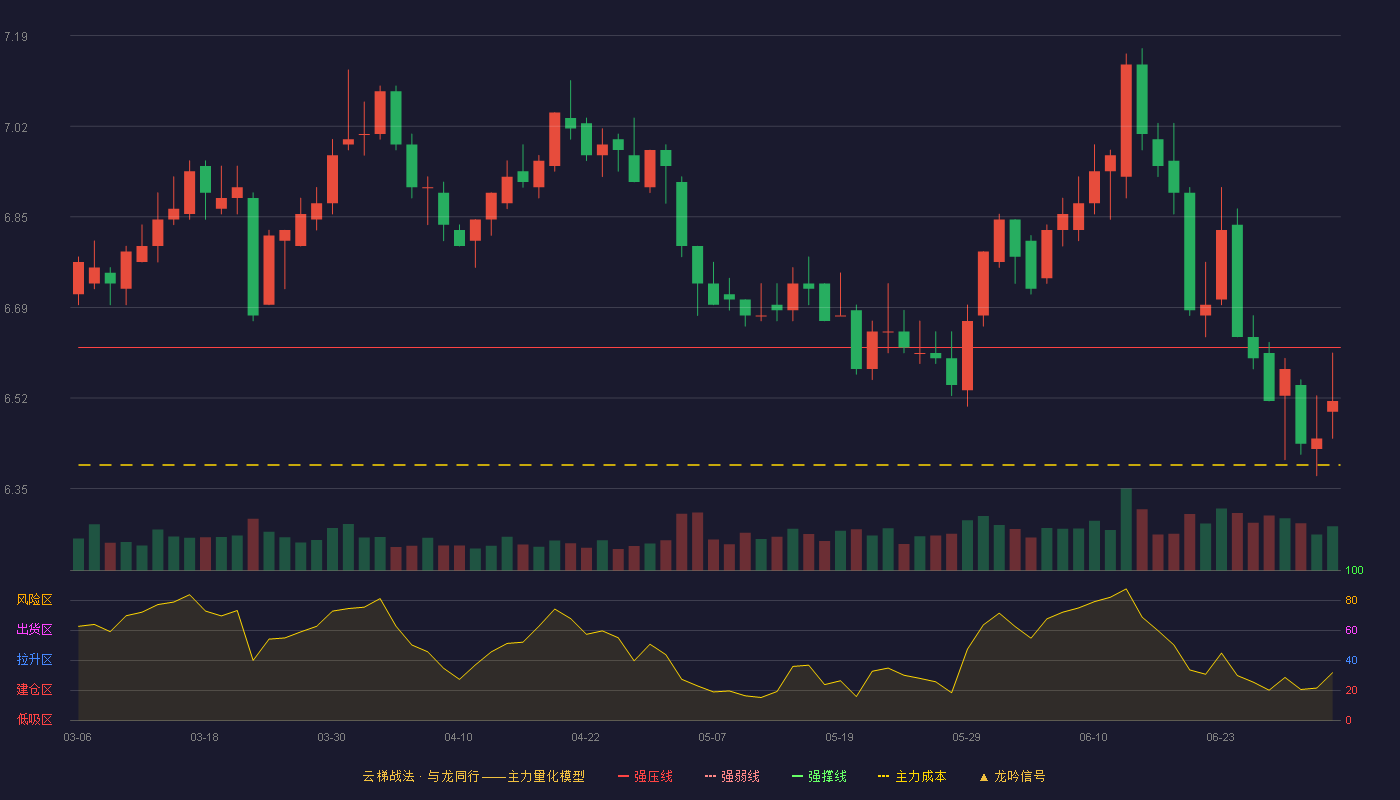Click the 03-18 date label

pos(204,737)
